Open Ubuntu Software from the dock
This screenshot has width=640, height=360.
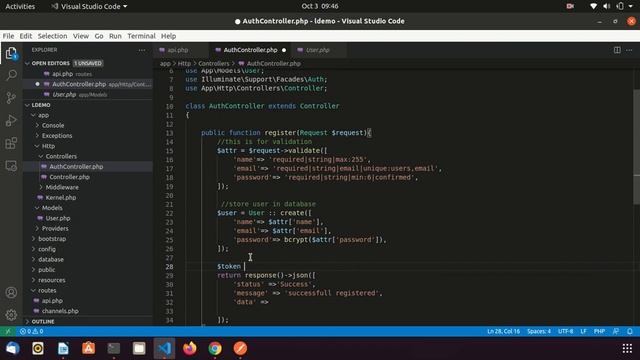coord(89,348)
